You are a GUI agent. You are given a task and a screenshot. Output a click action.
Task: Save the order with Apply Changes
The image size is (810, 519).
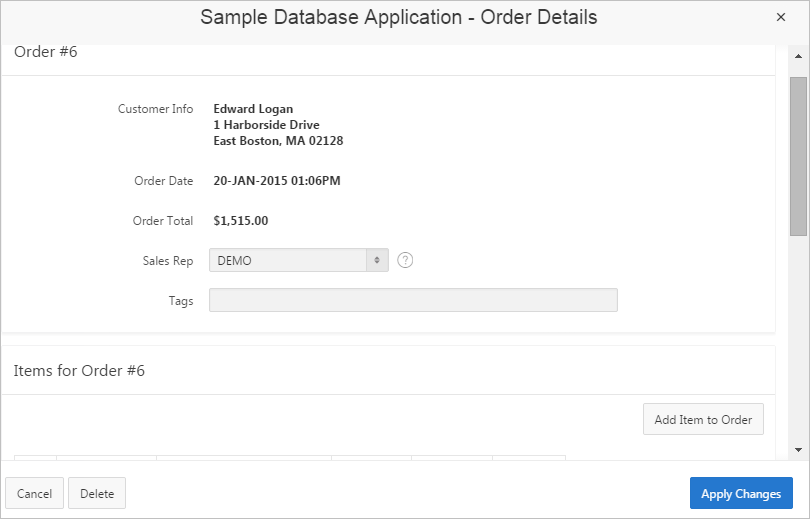tap(741, 494)
